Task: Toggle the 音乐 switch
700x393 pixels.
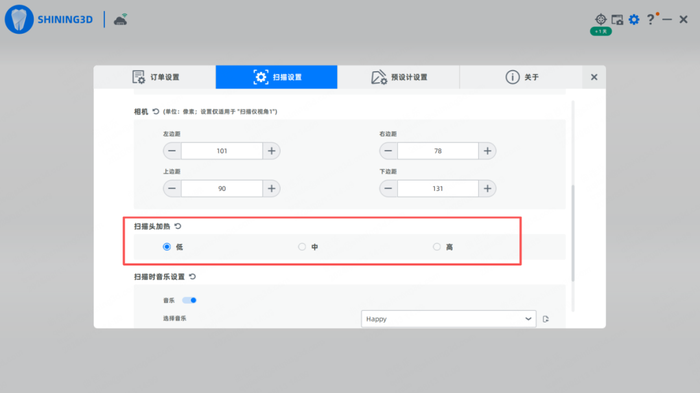Action: click(x=189, y=300)
